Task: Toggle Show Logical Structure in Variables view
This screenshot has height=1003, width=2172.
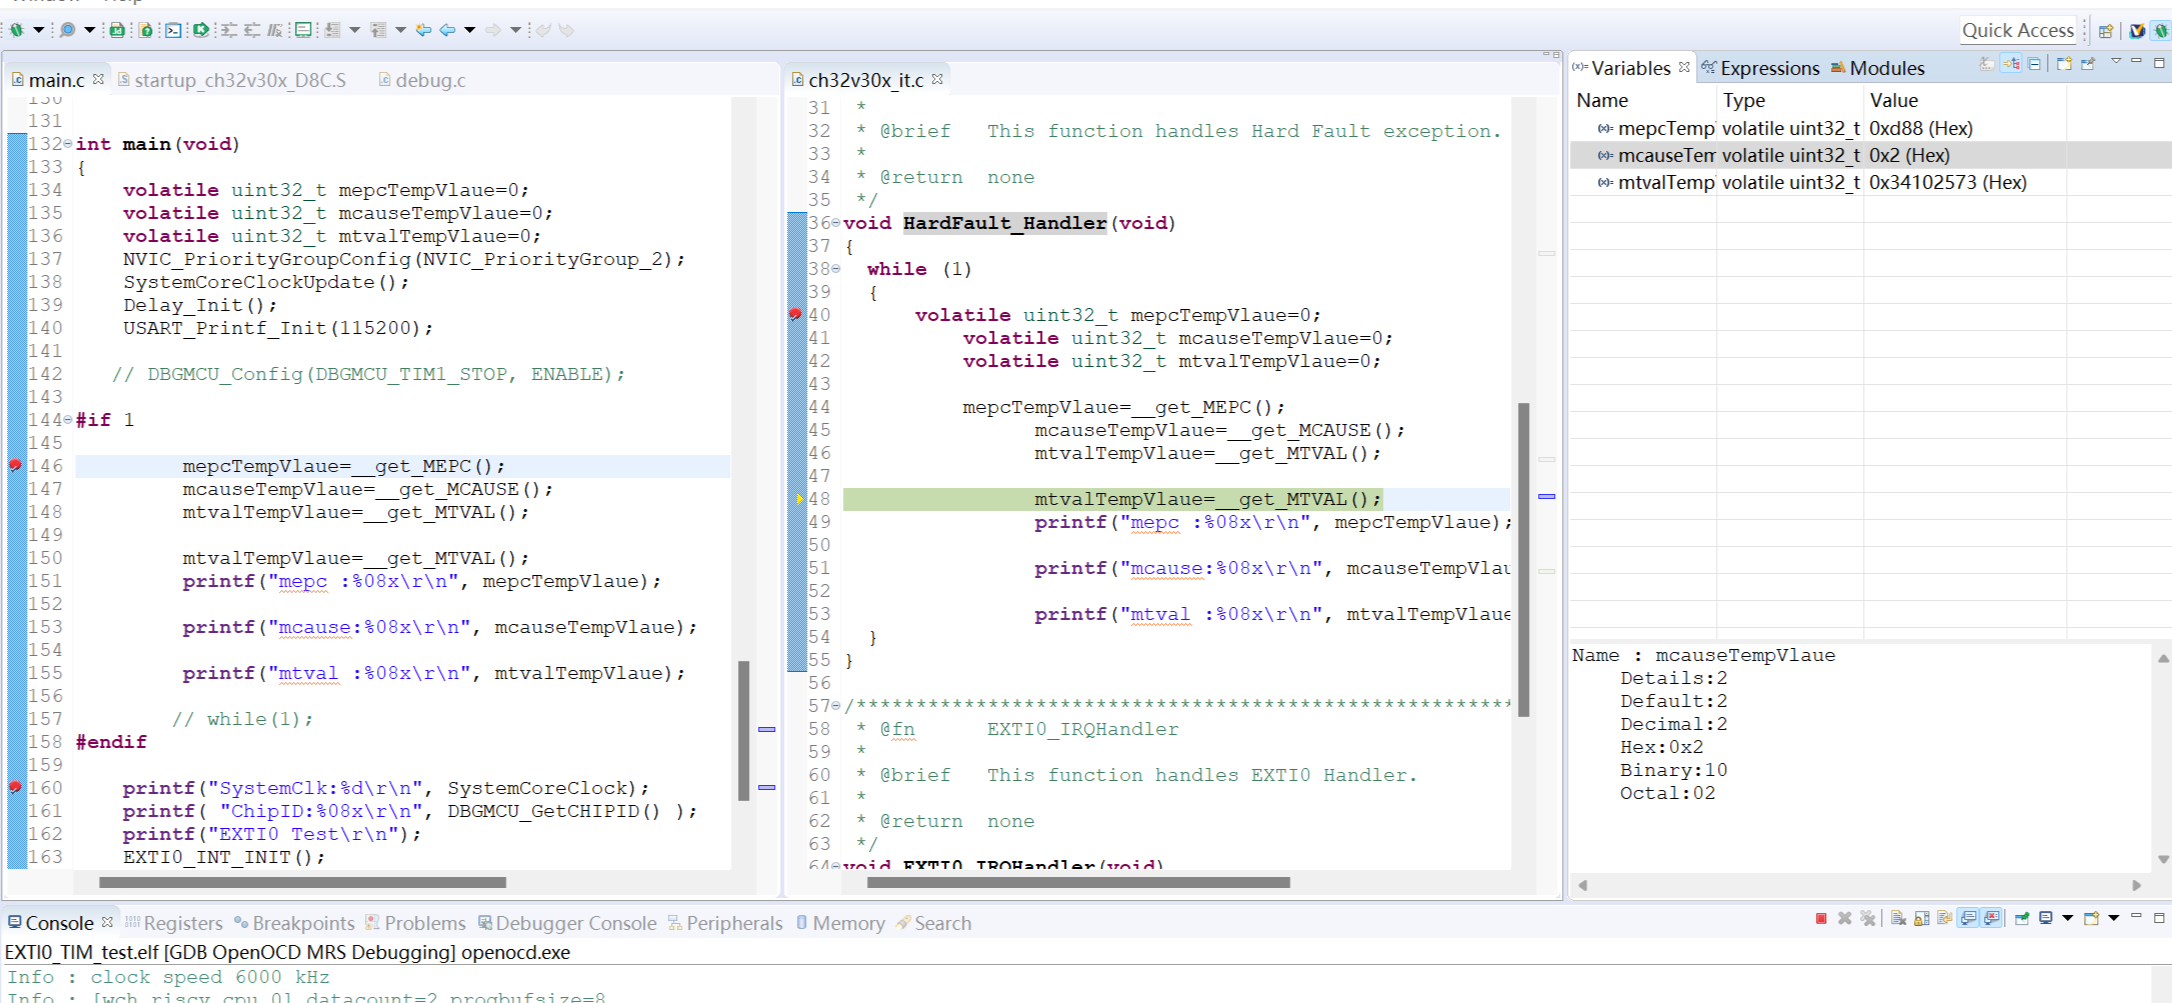Action: [x=2010, y=63]
